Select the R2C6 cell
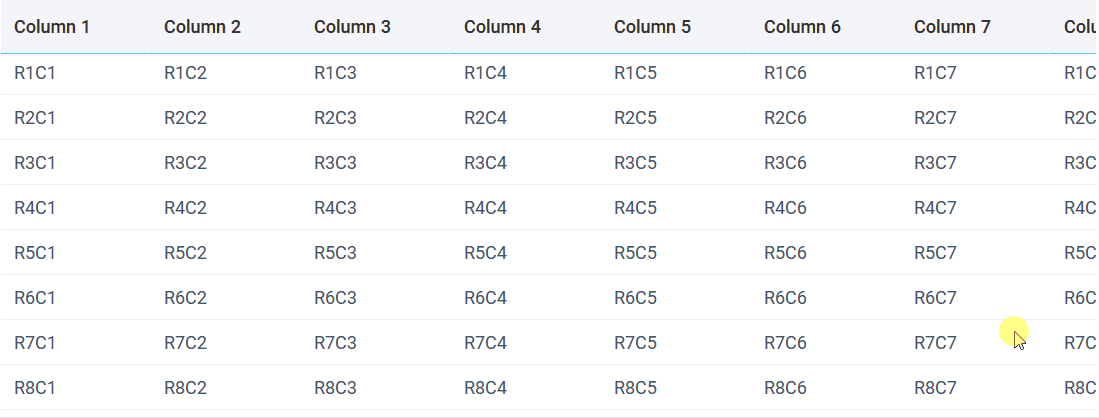Viewport: 1099px width, 418px height. (x=785, y=117)
